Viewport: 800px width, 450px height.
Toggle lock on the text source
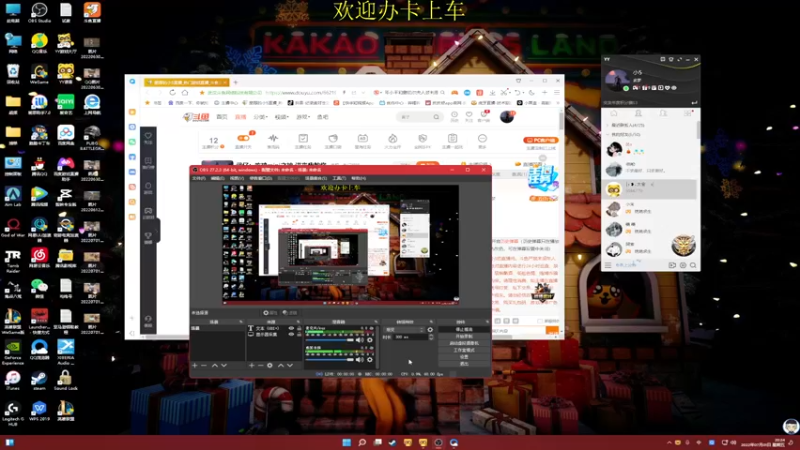point(299,328)
